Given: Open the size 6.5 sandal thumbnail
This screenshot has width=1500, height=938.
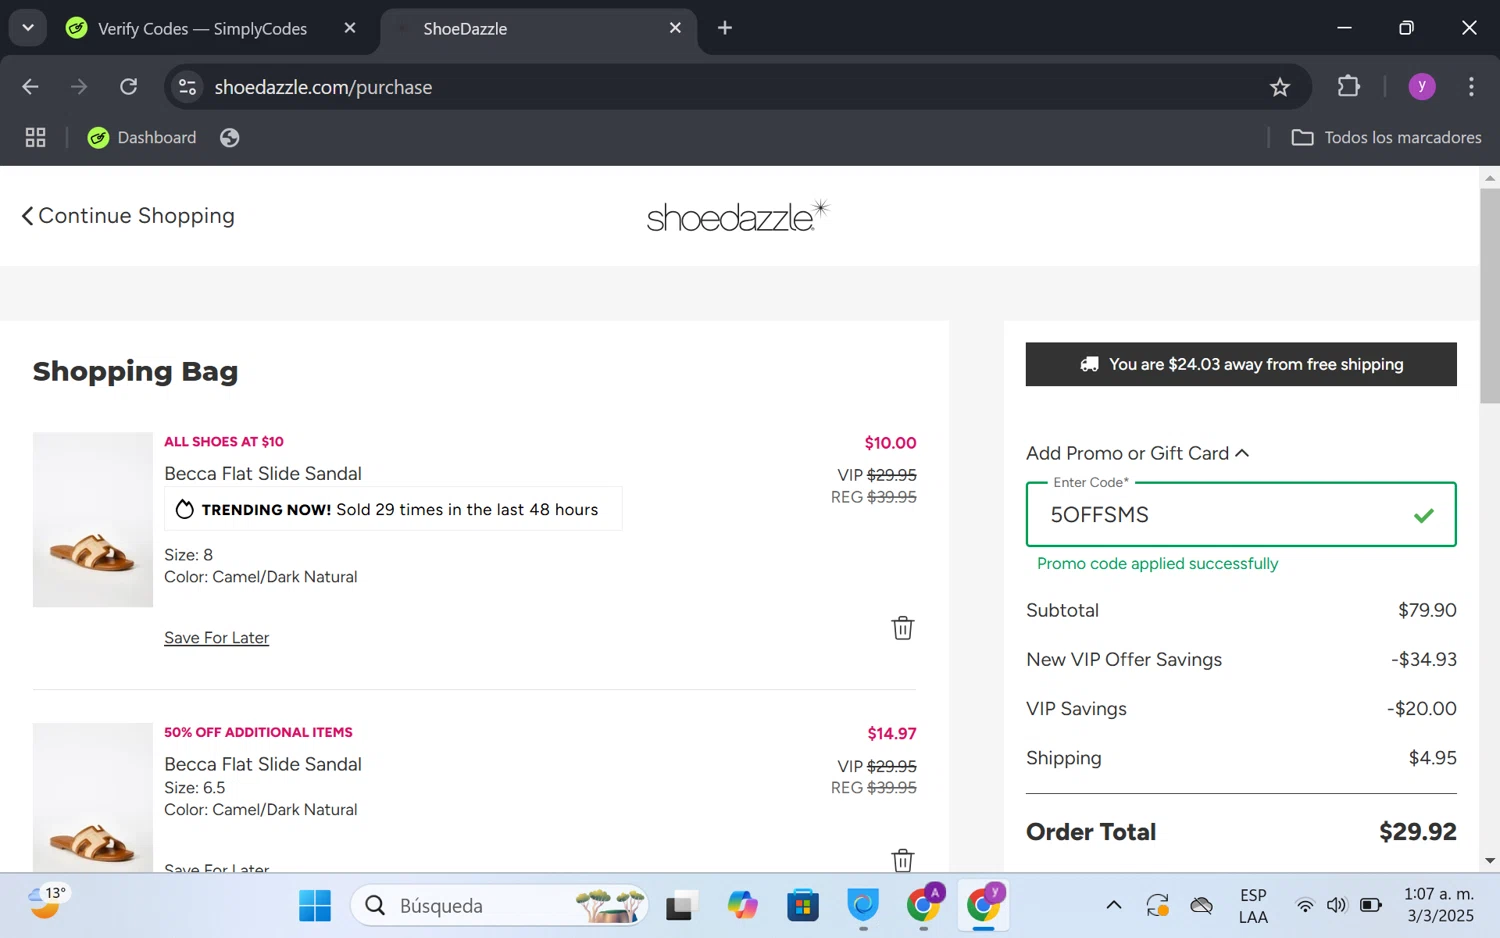Looking at the screenshot, I should click(93, 797).
